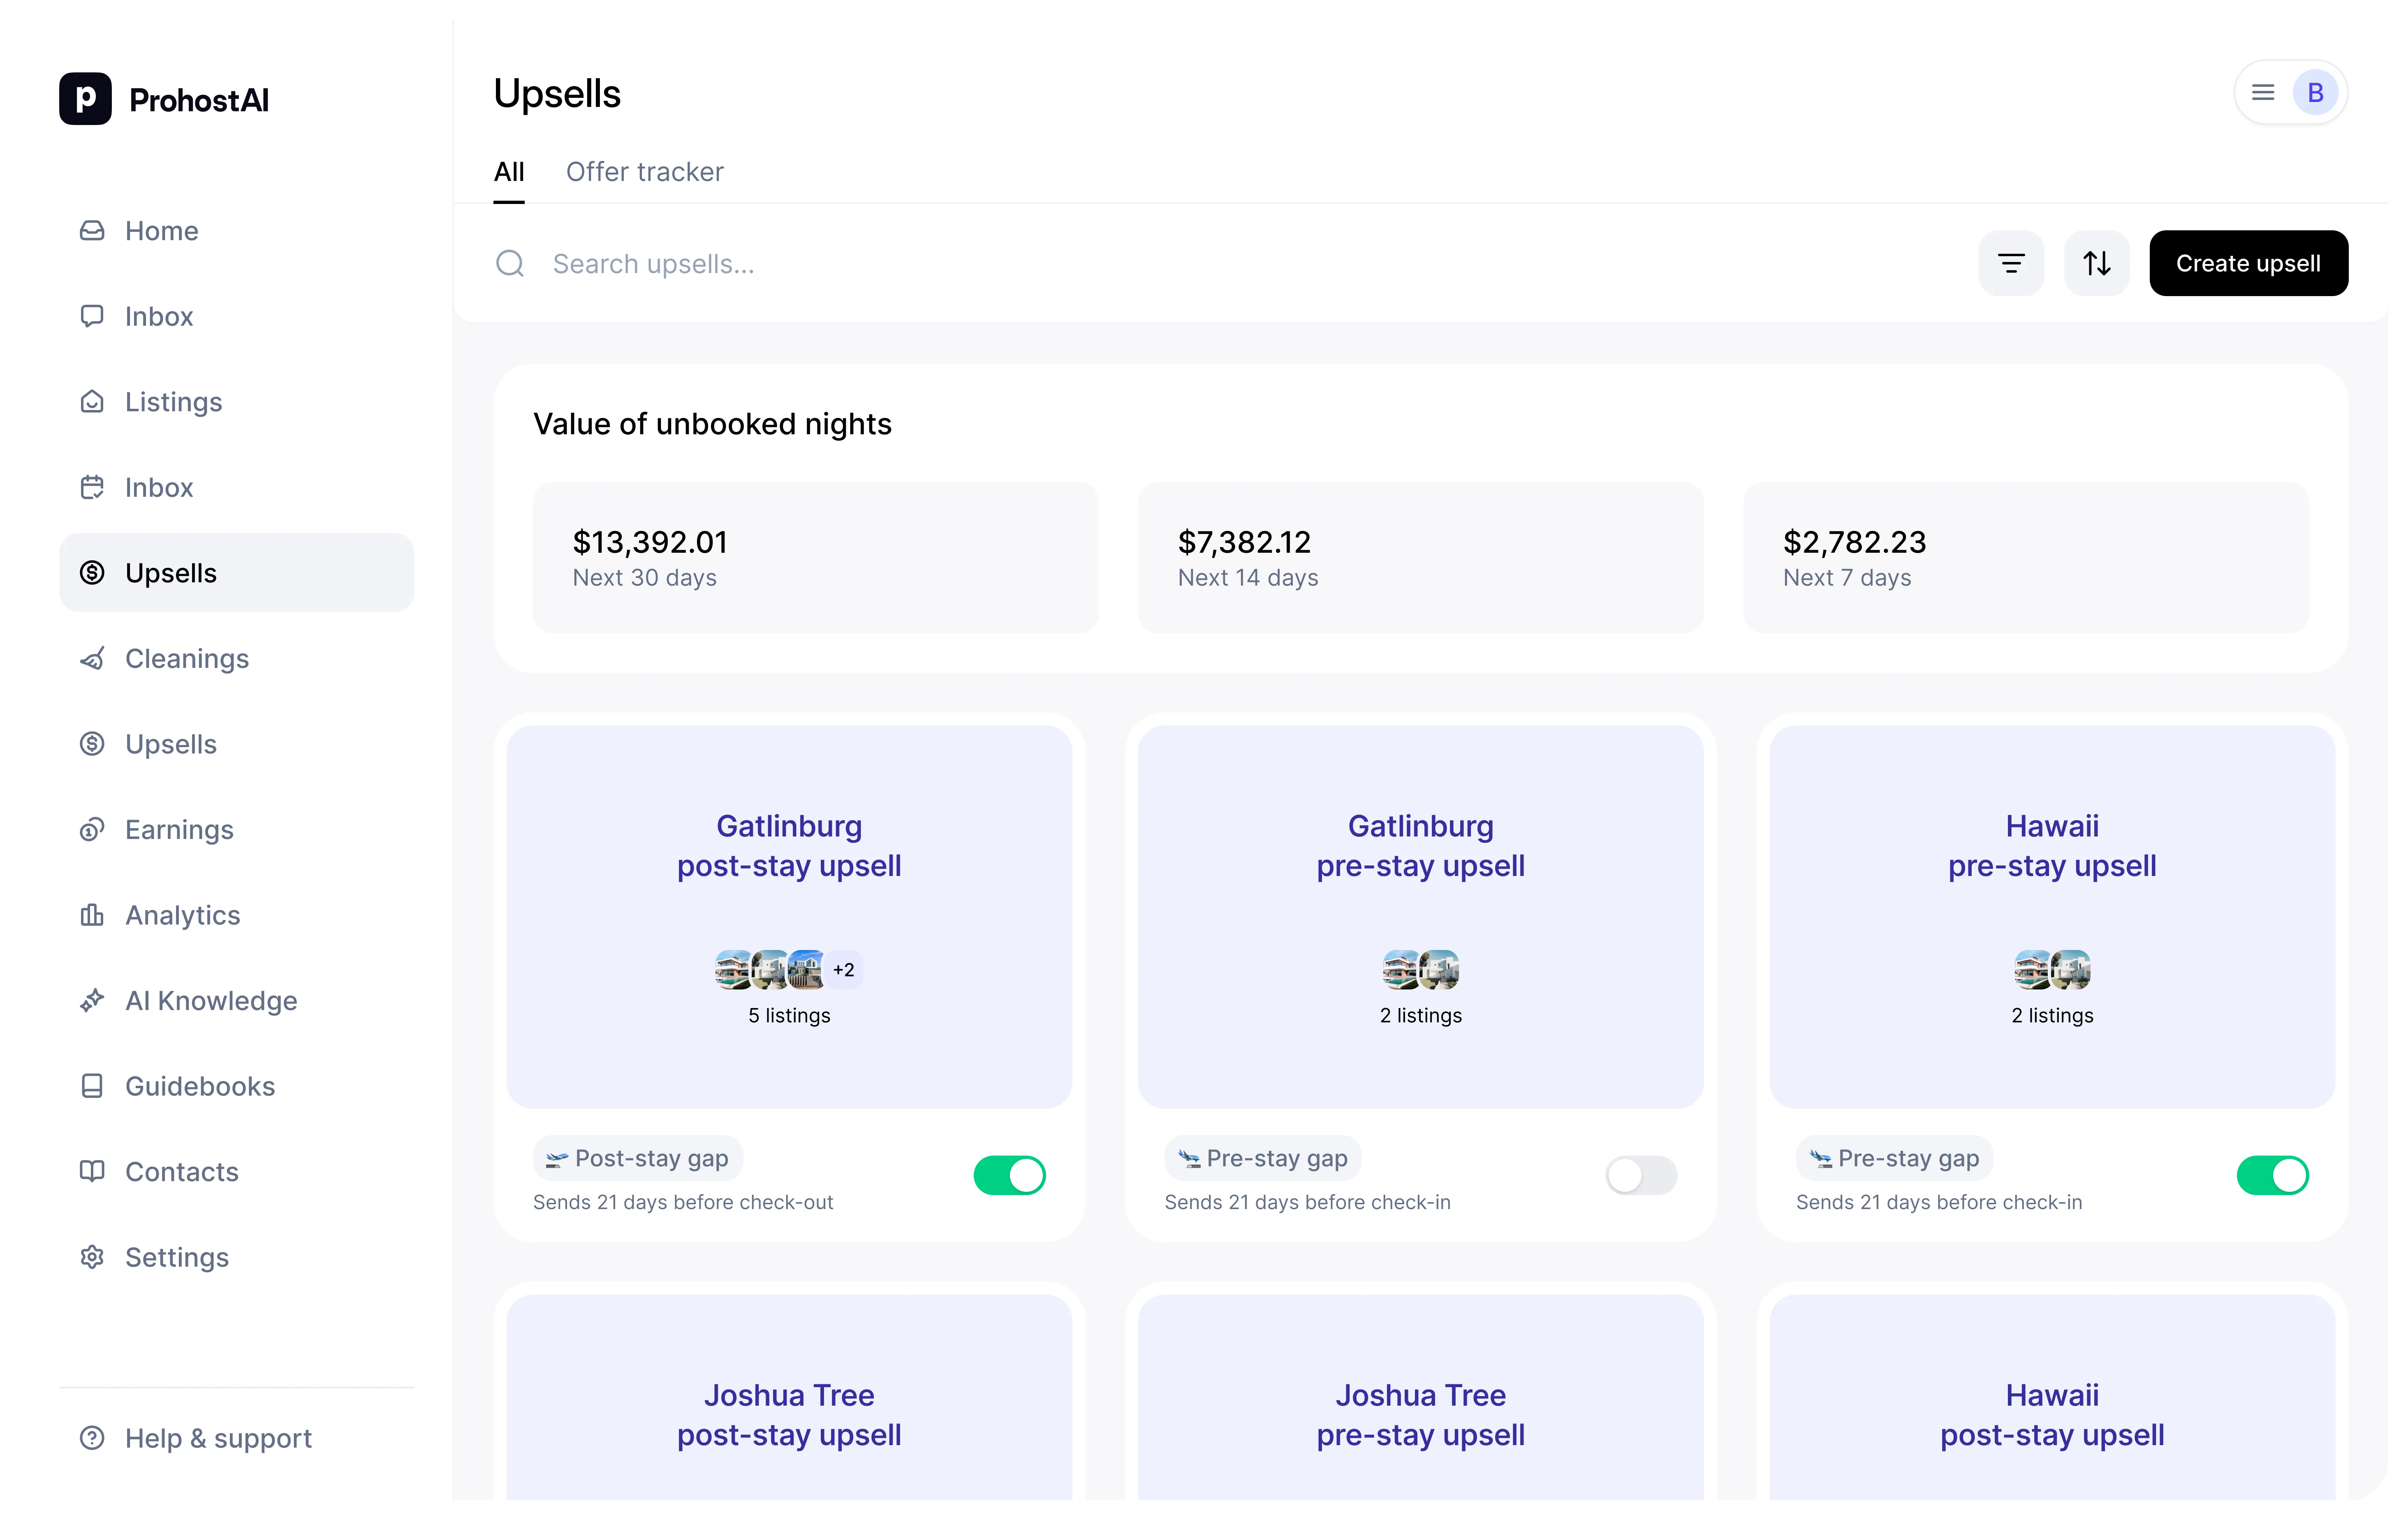
Task: Open Listings via the house icon
Action: tap(92, 401)
